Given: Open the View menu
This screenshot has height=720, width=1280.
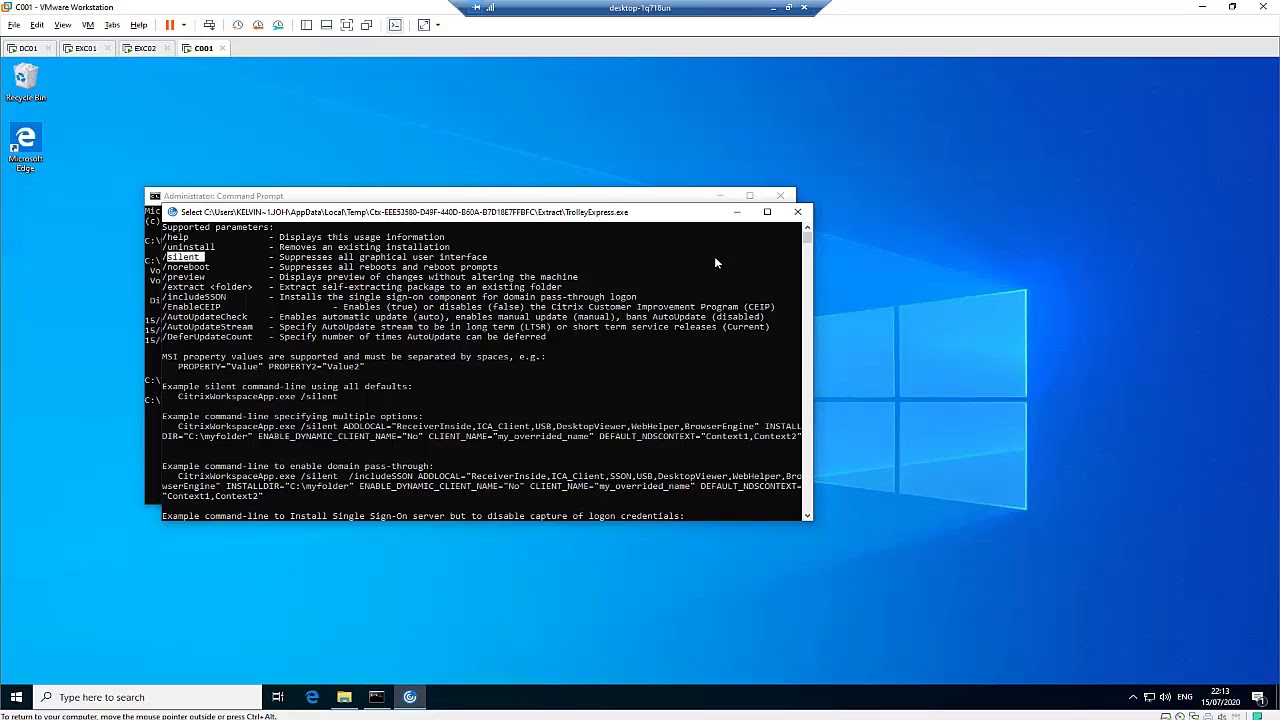Looking at the screenshot, I should click(62, 25).
